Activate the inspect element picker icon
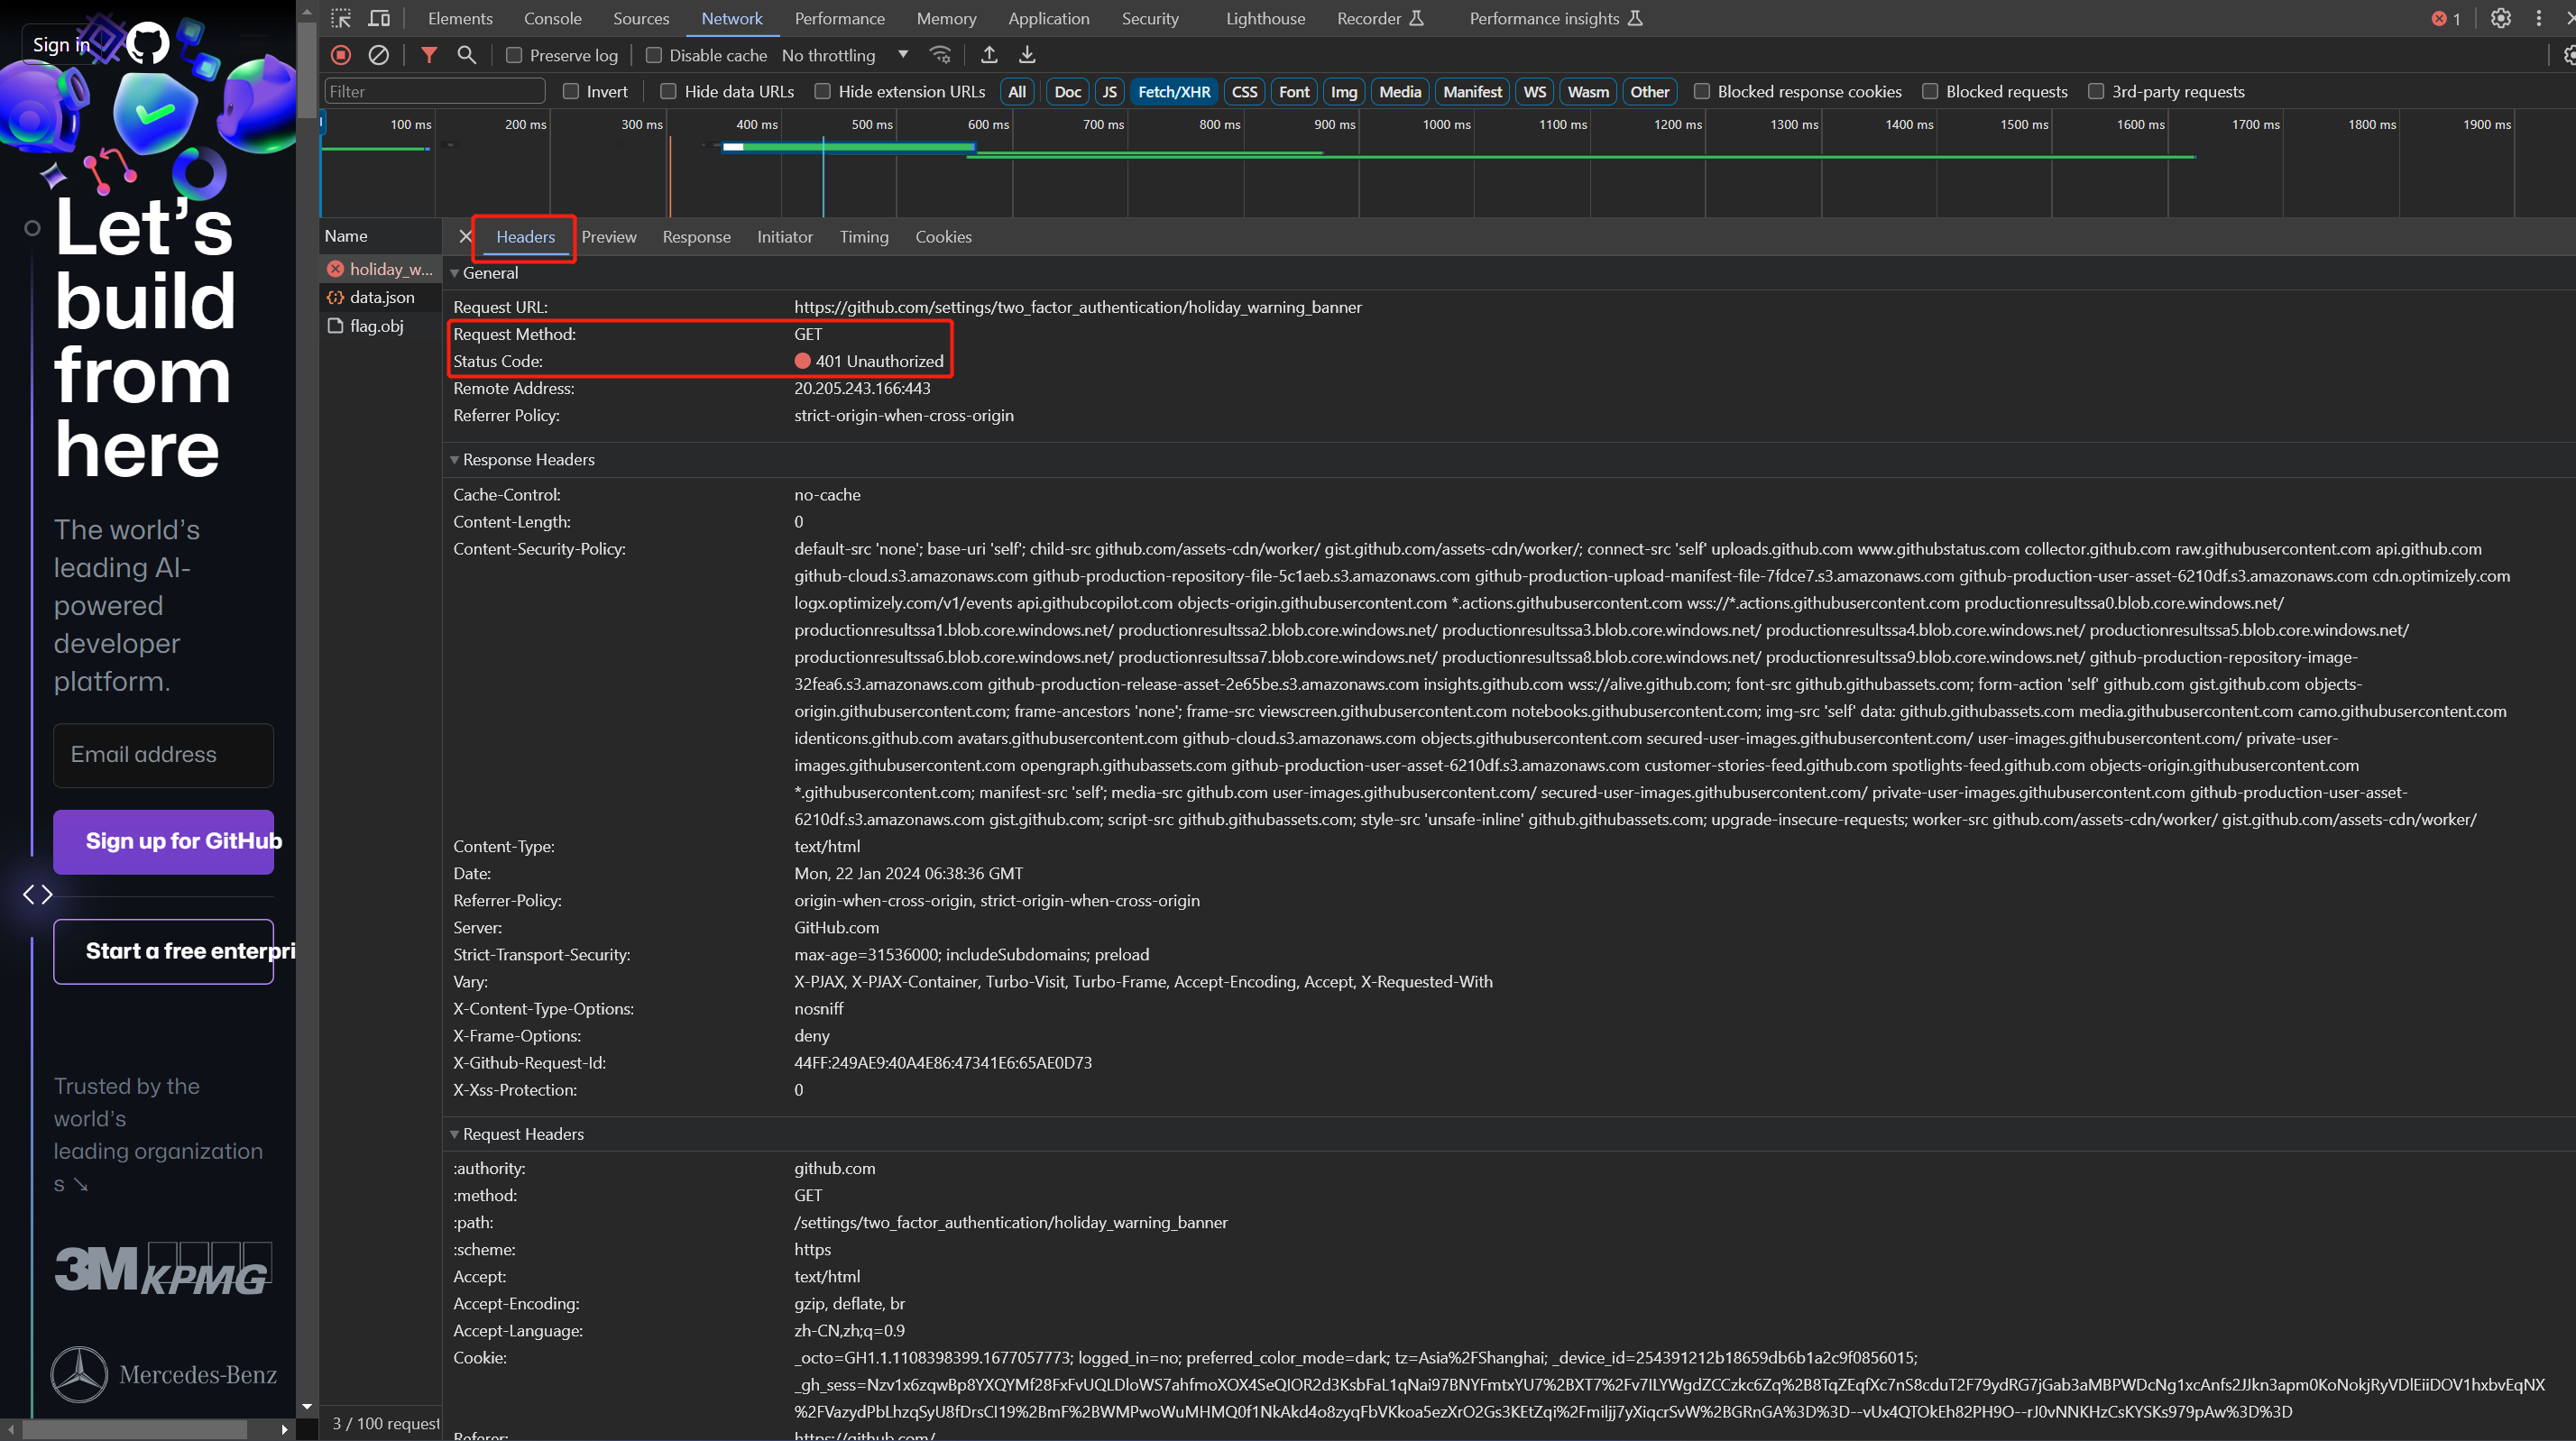The image size is (2576, 1441). click(341, 18)
